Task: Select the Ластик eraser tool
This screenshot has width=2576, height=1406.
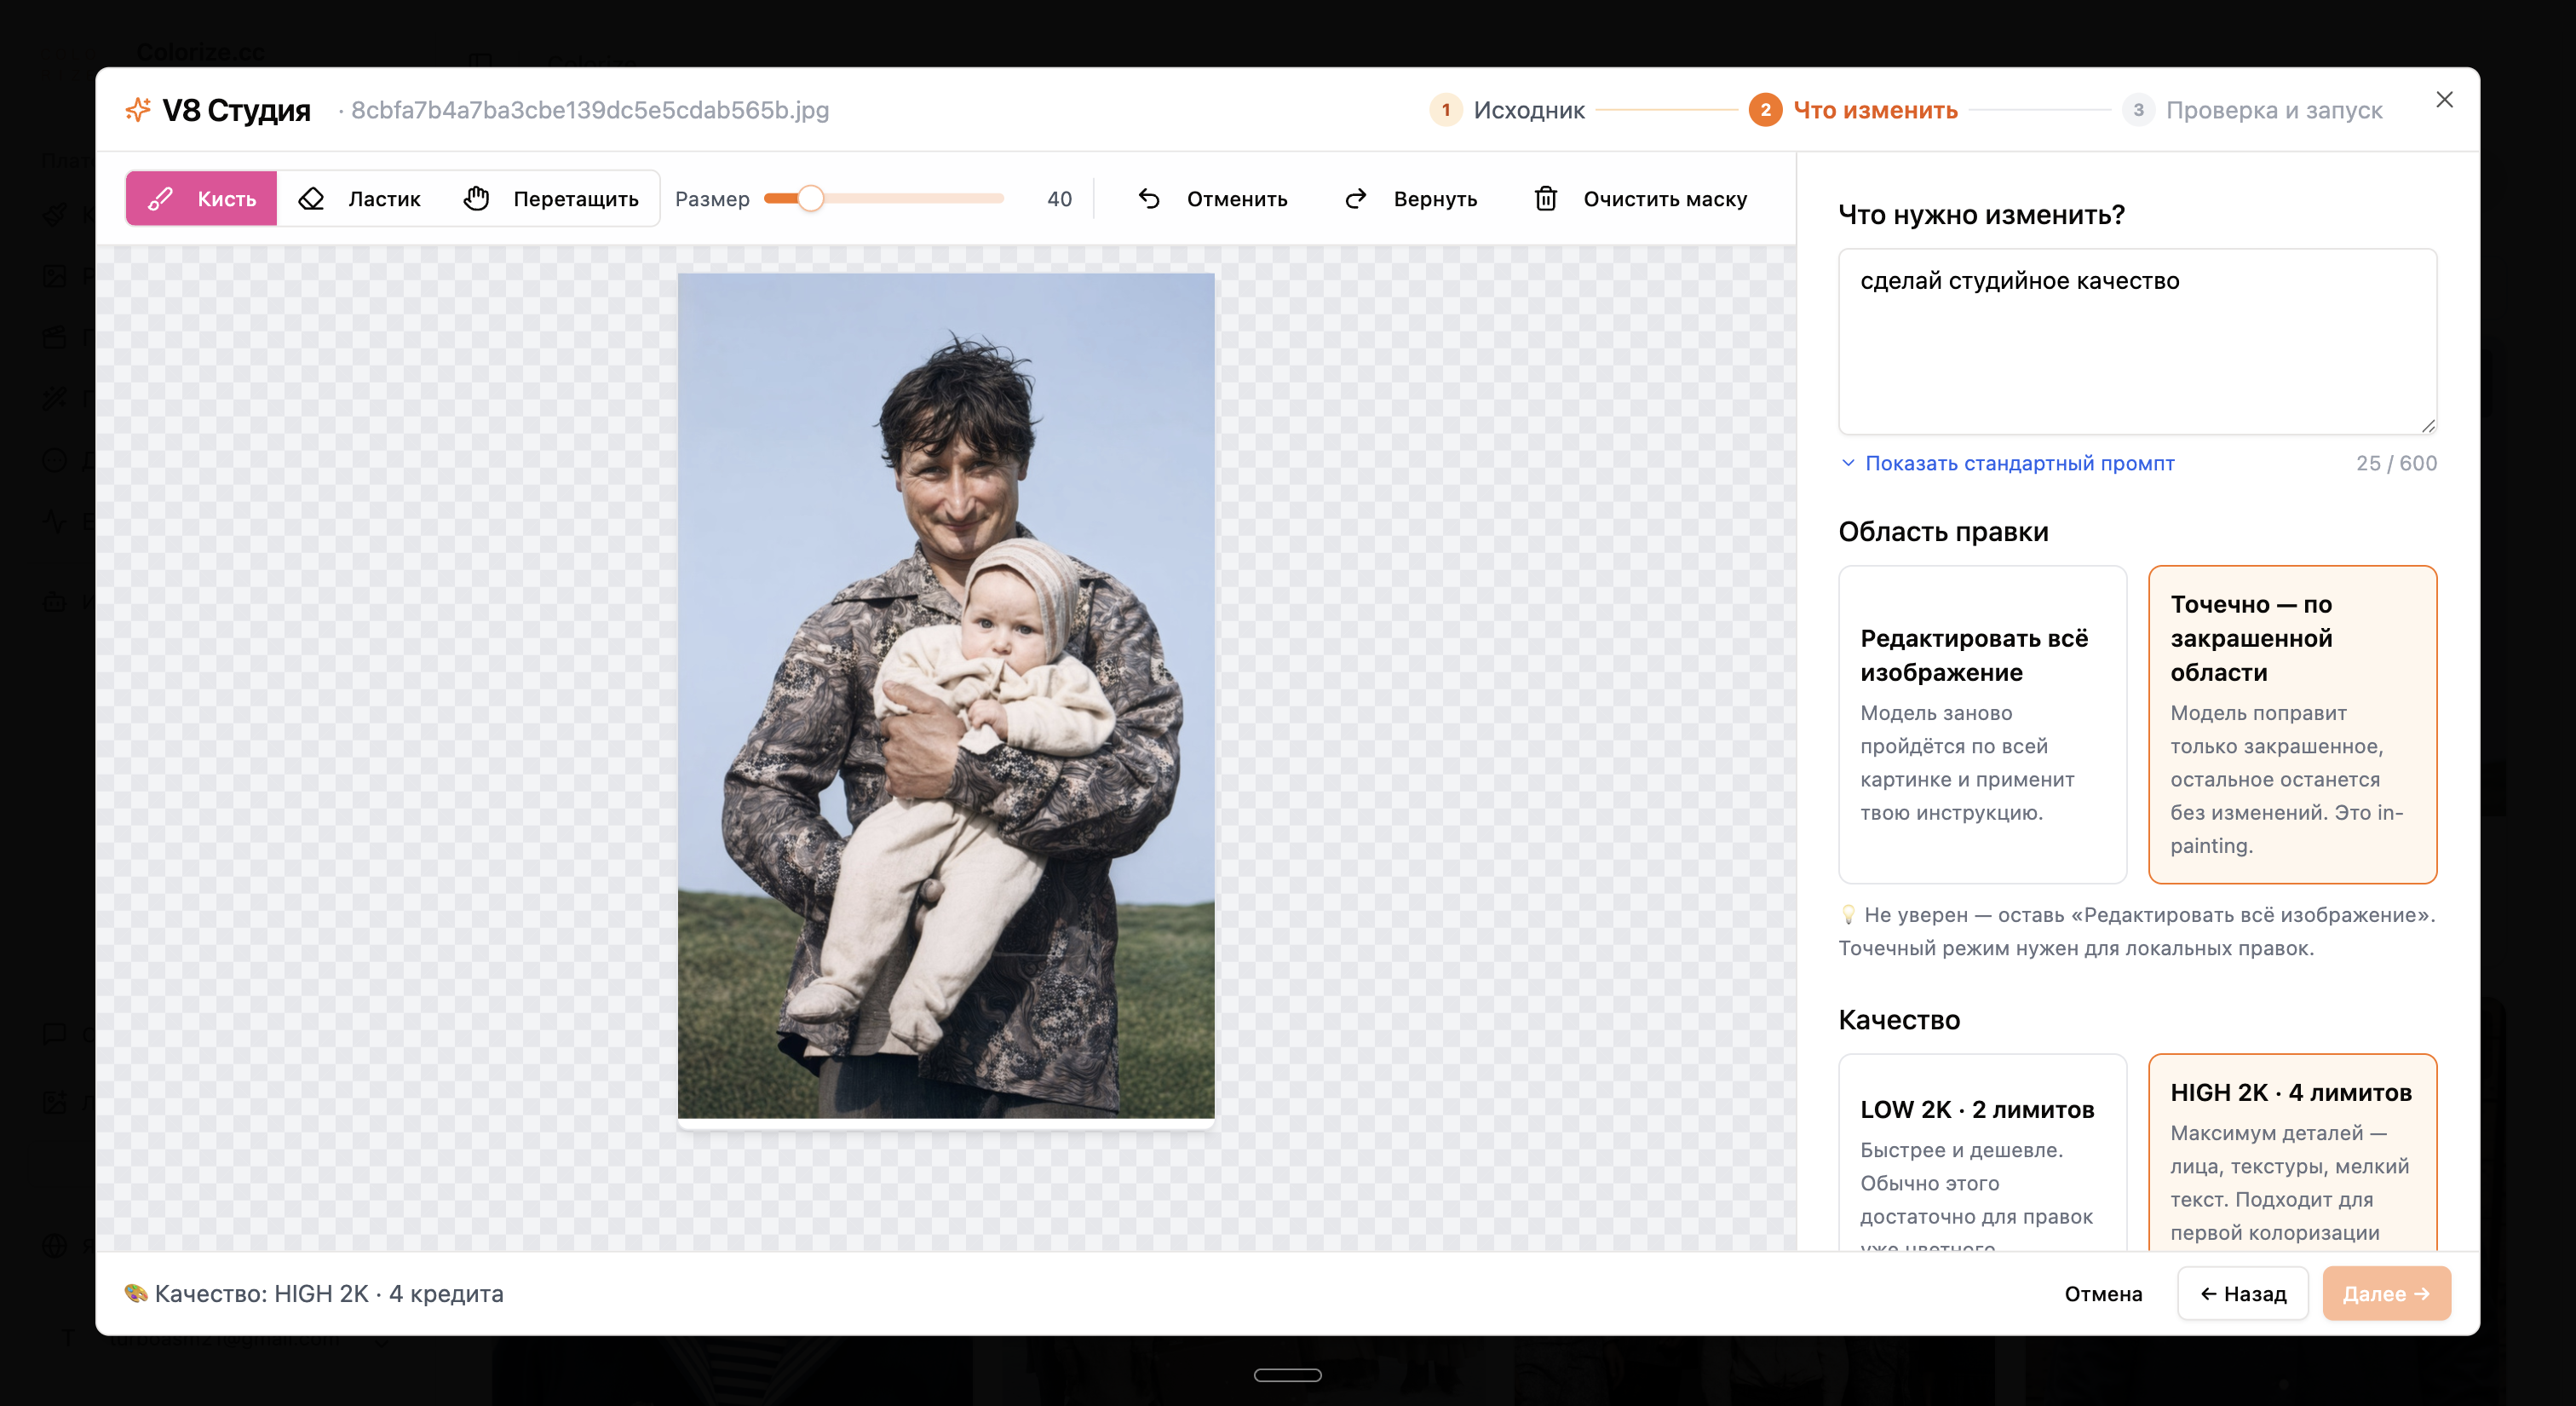Action: pos(360,199)
